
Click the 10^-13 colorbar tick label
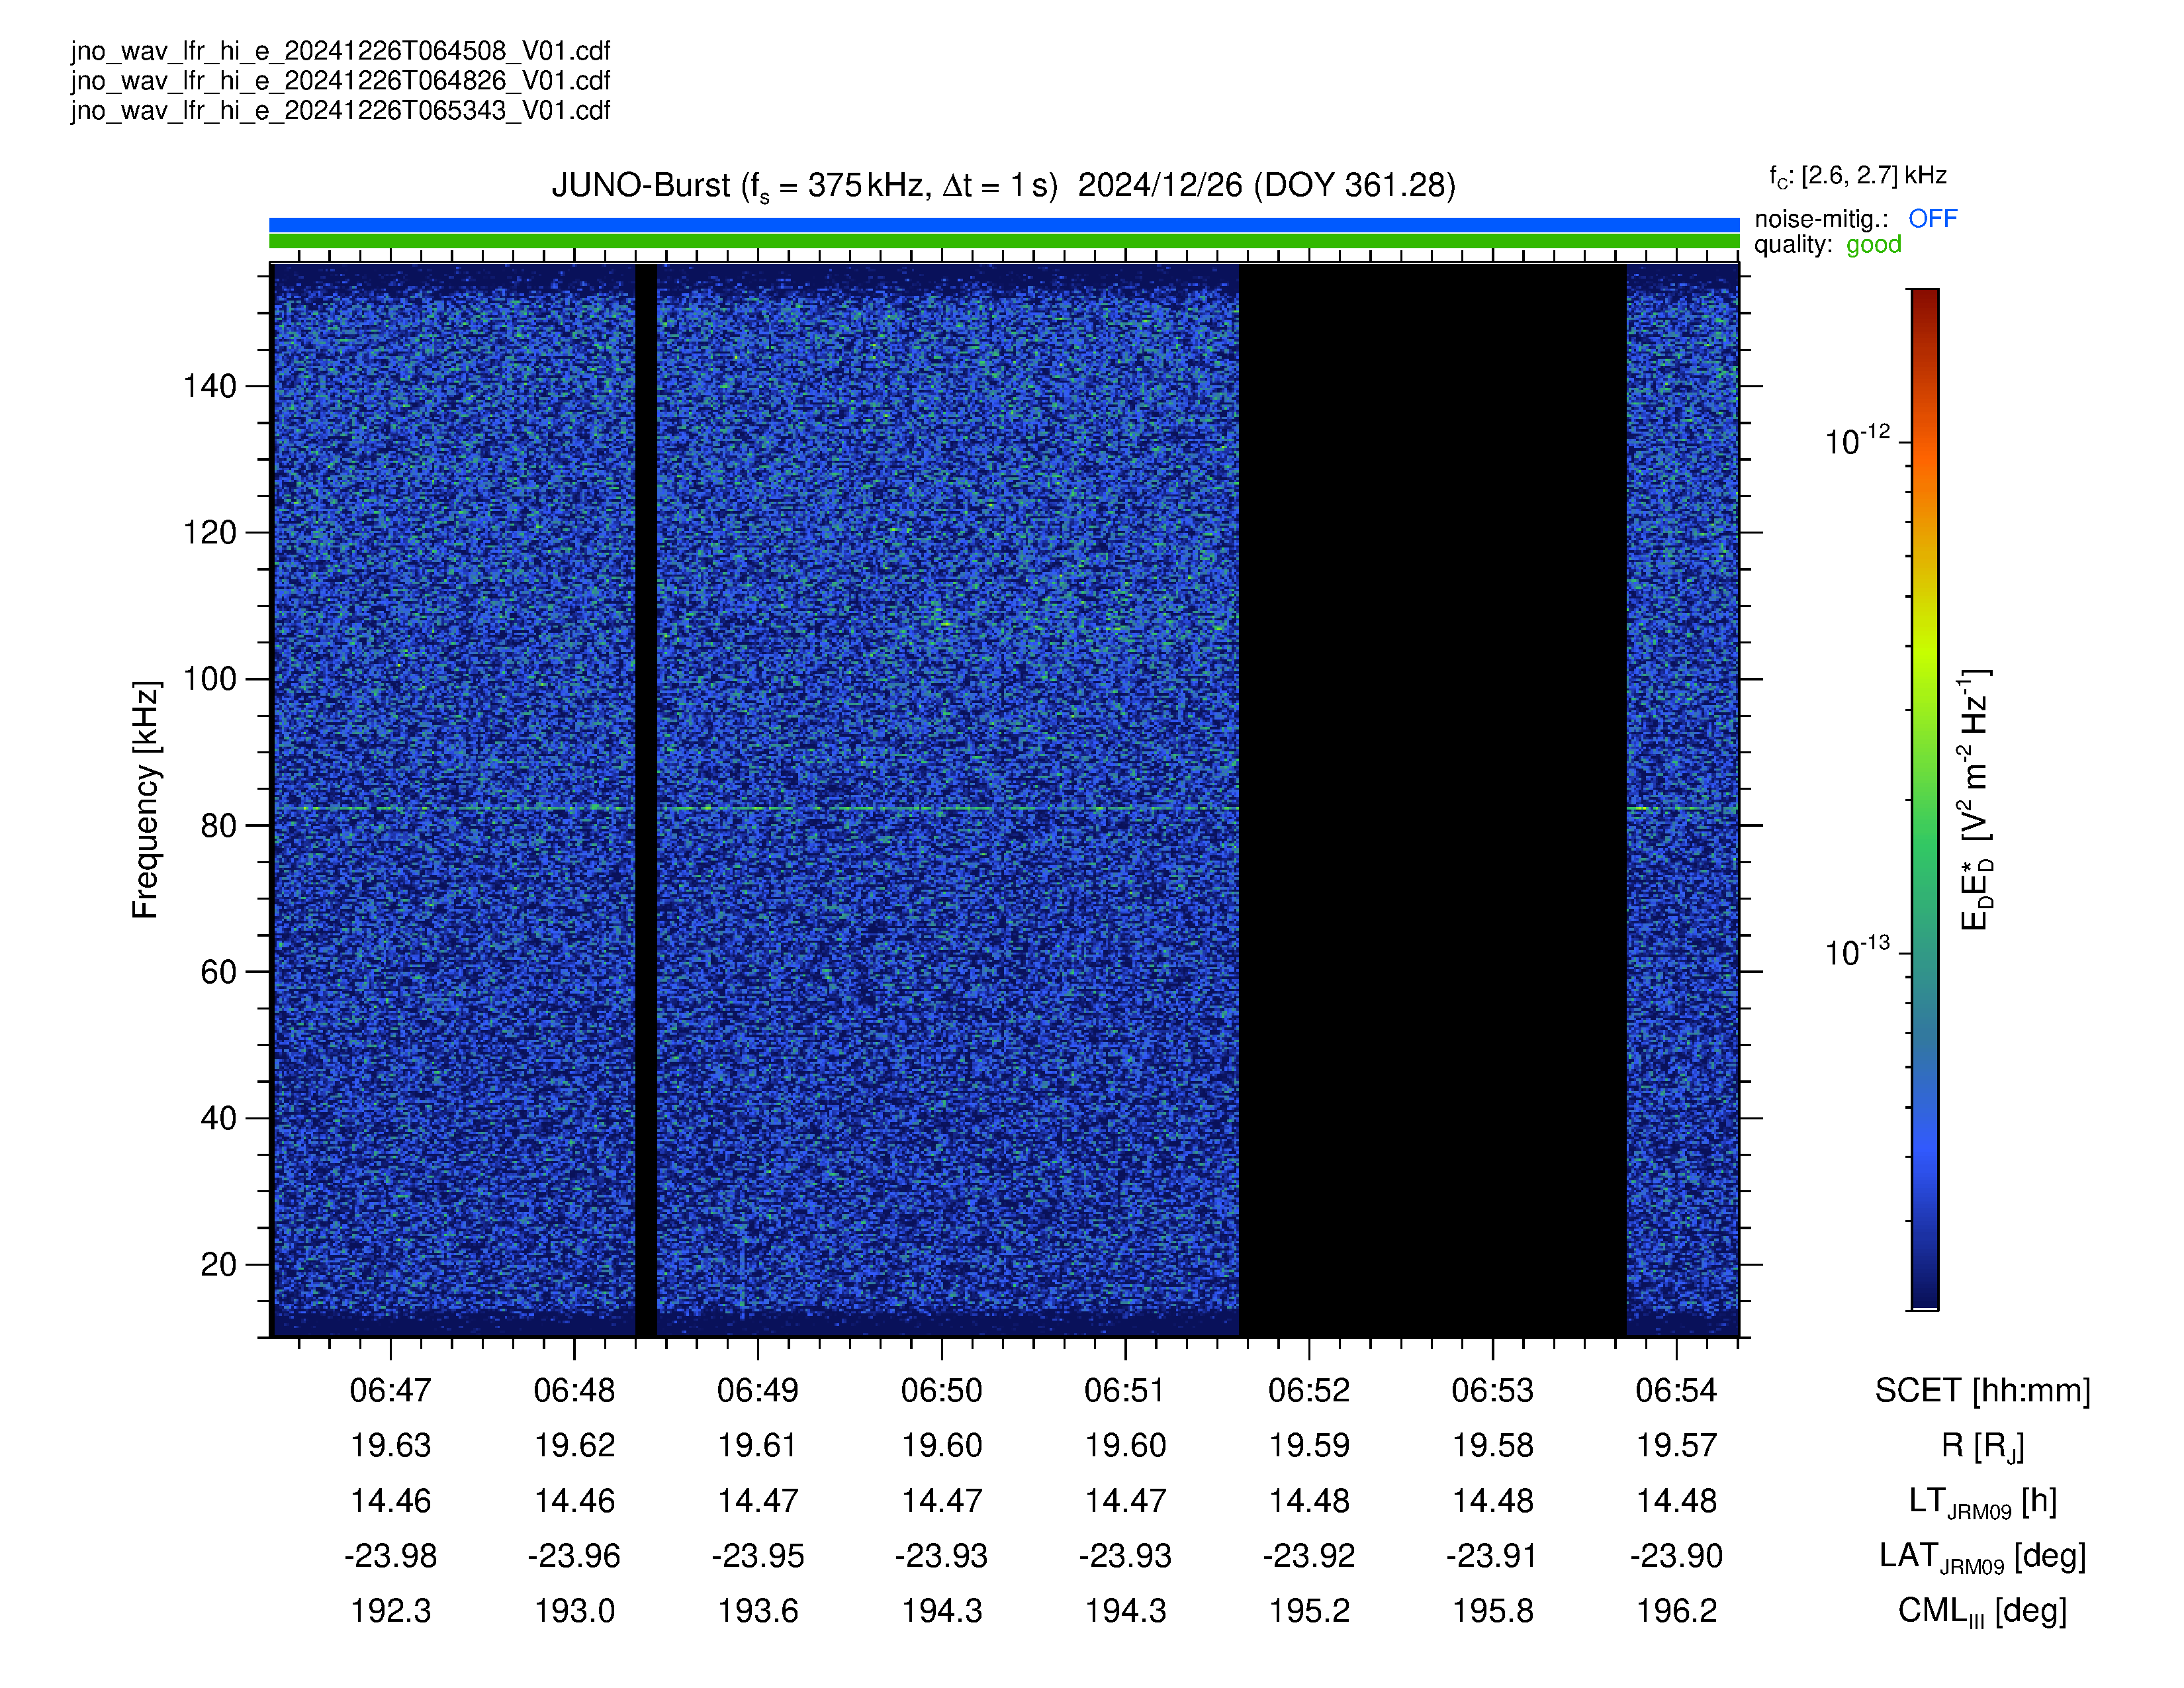tap(1857, 952)
